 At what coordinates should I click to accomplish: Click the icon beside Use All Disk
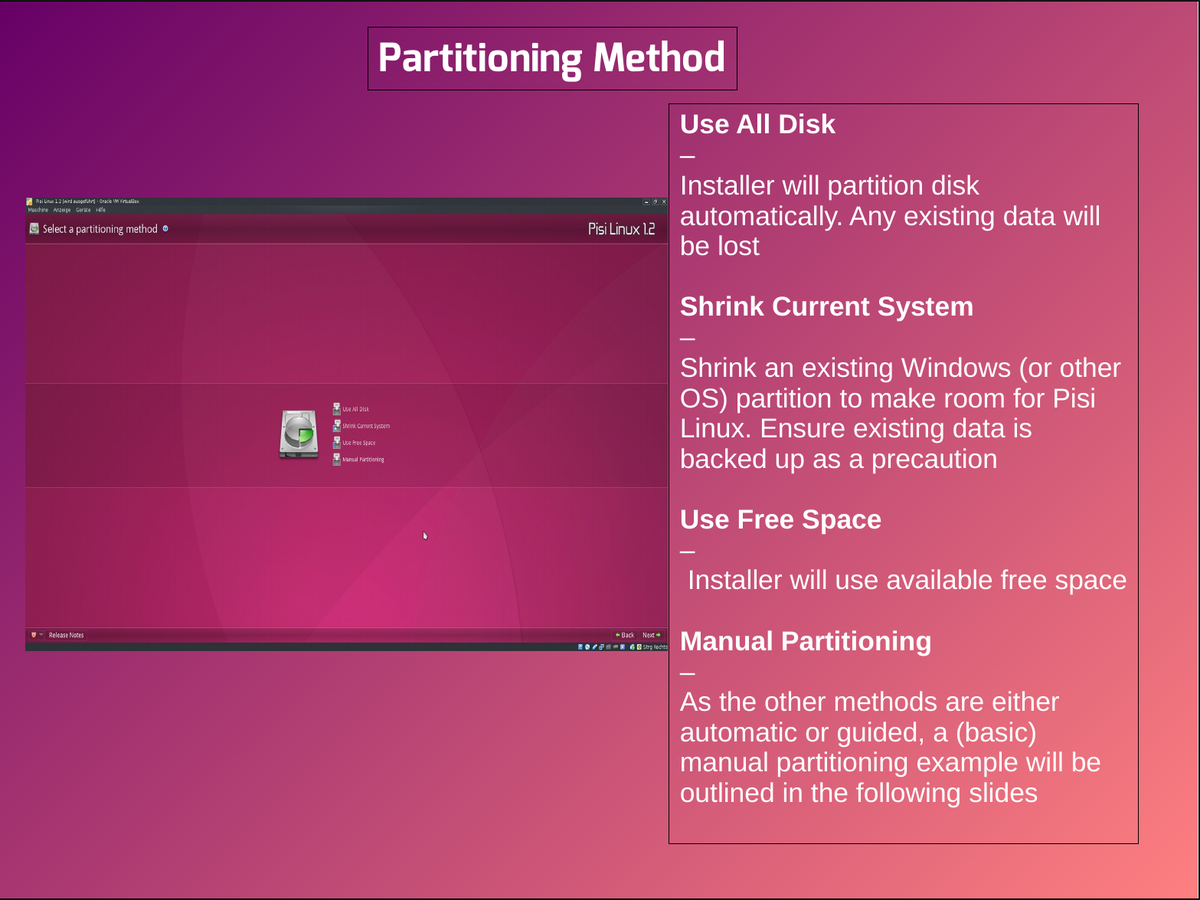(x=337, y=409)
